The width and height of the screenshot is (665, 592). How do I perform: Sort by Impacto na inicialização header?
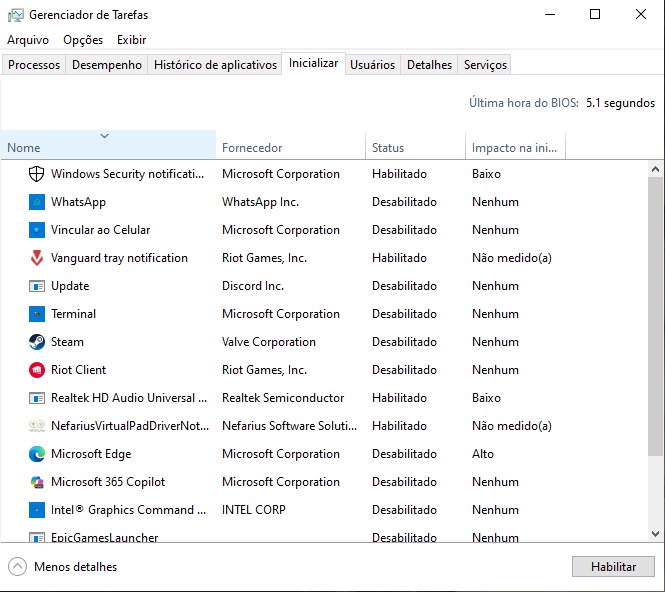coord(515,145)
